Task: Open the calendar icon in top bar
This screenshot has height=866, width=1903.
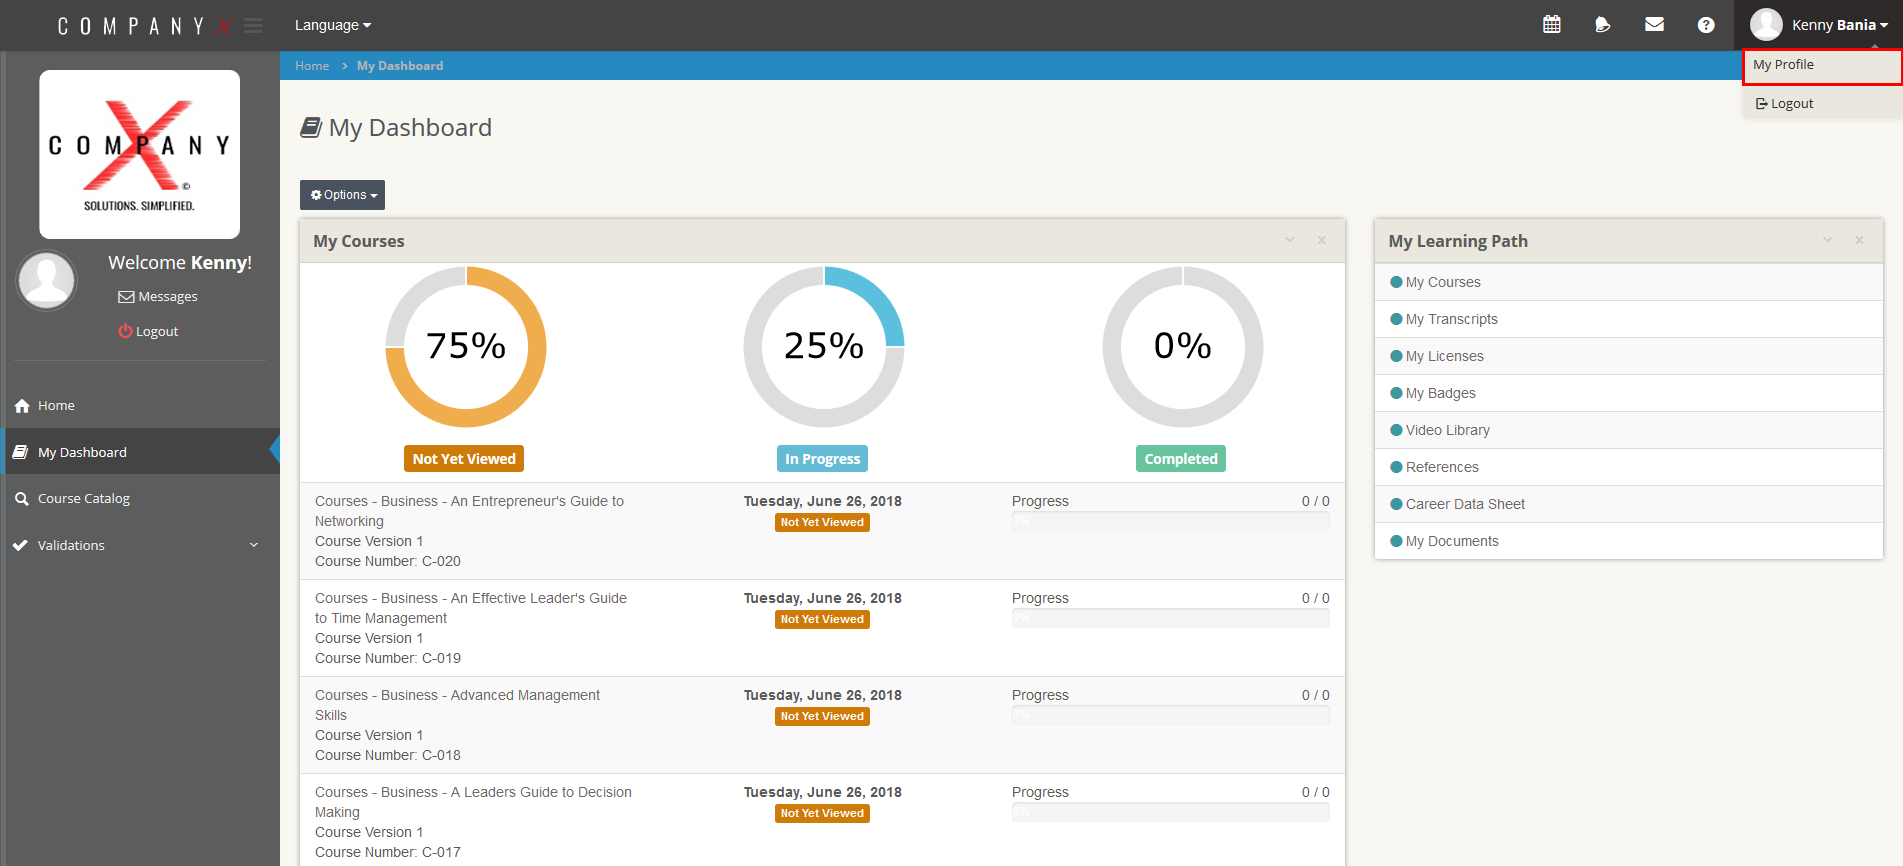Action: click(x=1551, y=25)
